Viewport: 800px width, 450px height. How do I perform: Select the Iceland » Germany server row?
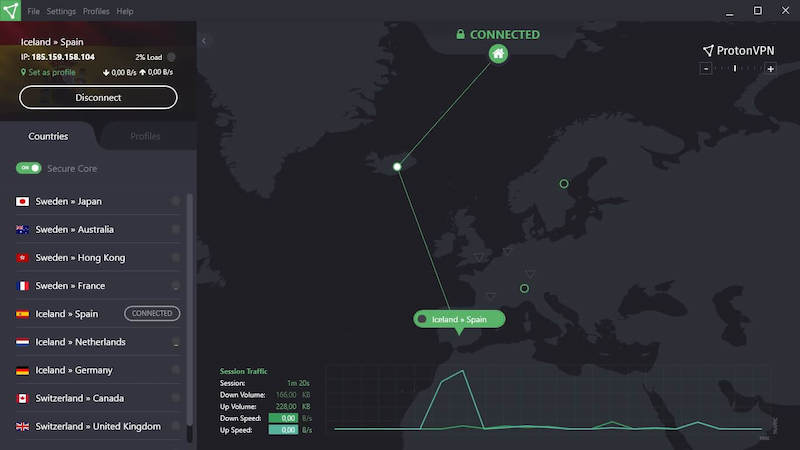pos(98,370)
